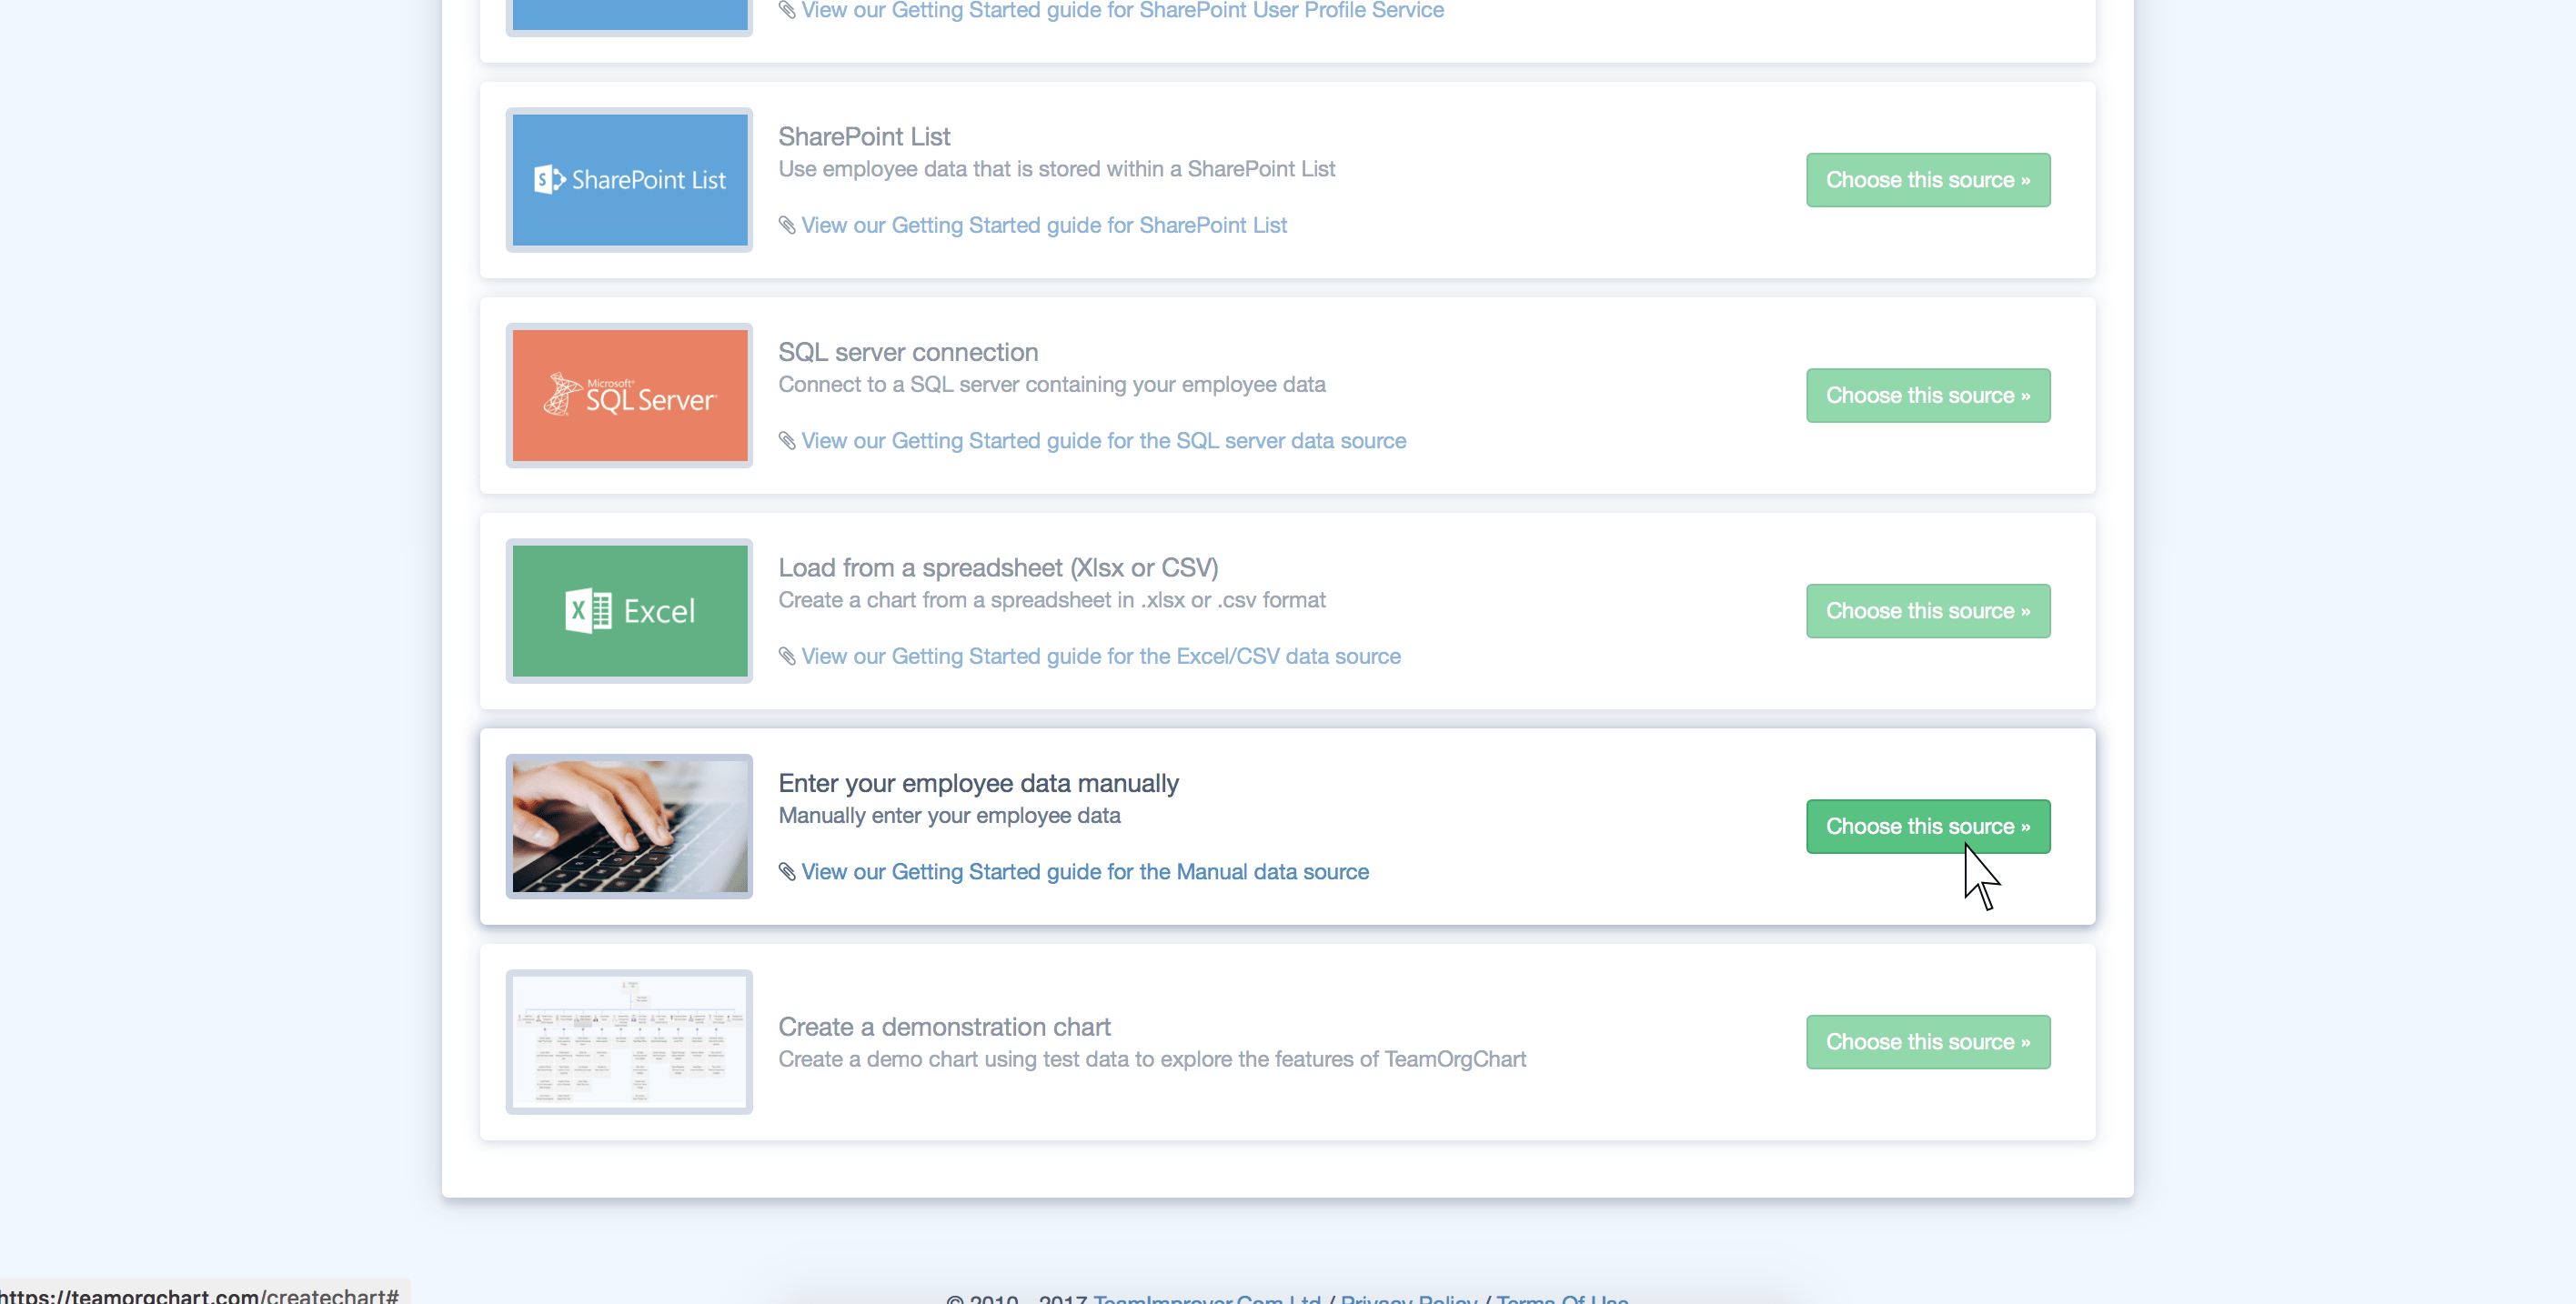Click the SharePoint List logo tile

click(629, 180)
